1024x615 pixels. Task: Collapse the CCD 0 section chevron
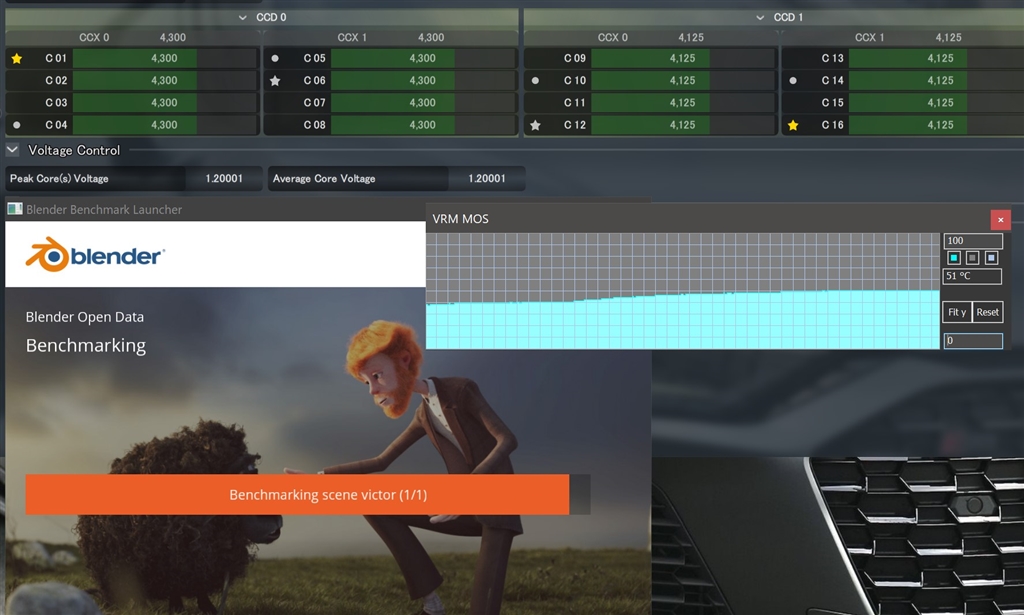(243, 18)
